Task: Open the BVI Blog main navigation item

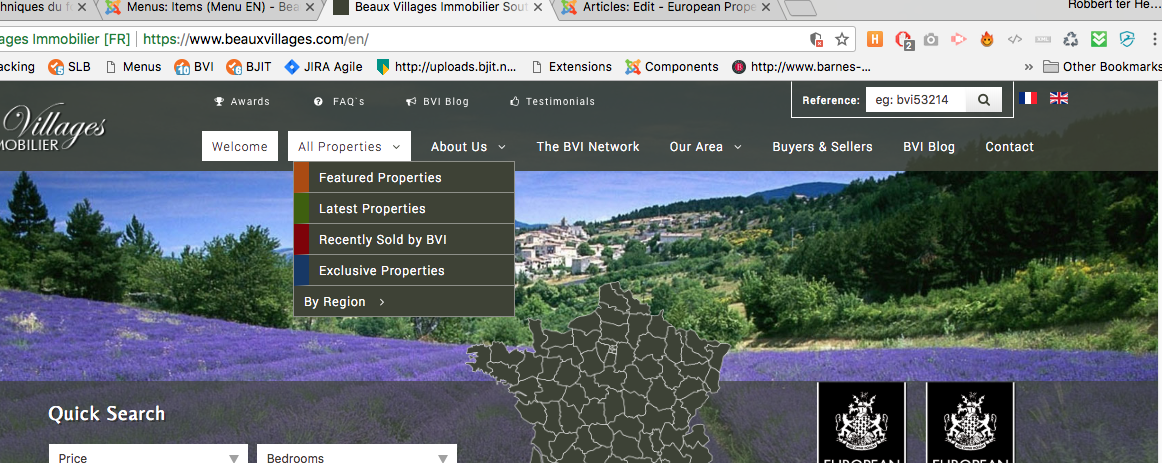Action: [929, 147]
